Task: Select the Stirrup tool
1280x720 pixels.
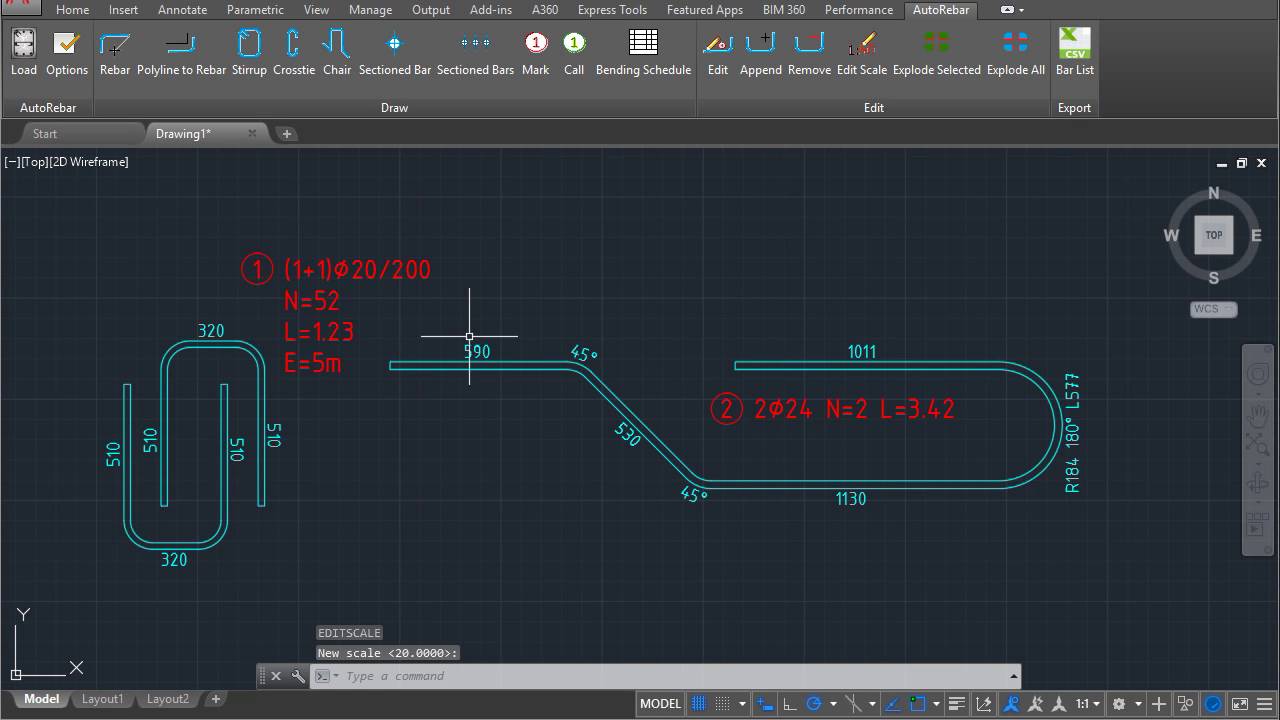Action: (249, 53)
